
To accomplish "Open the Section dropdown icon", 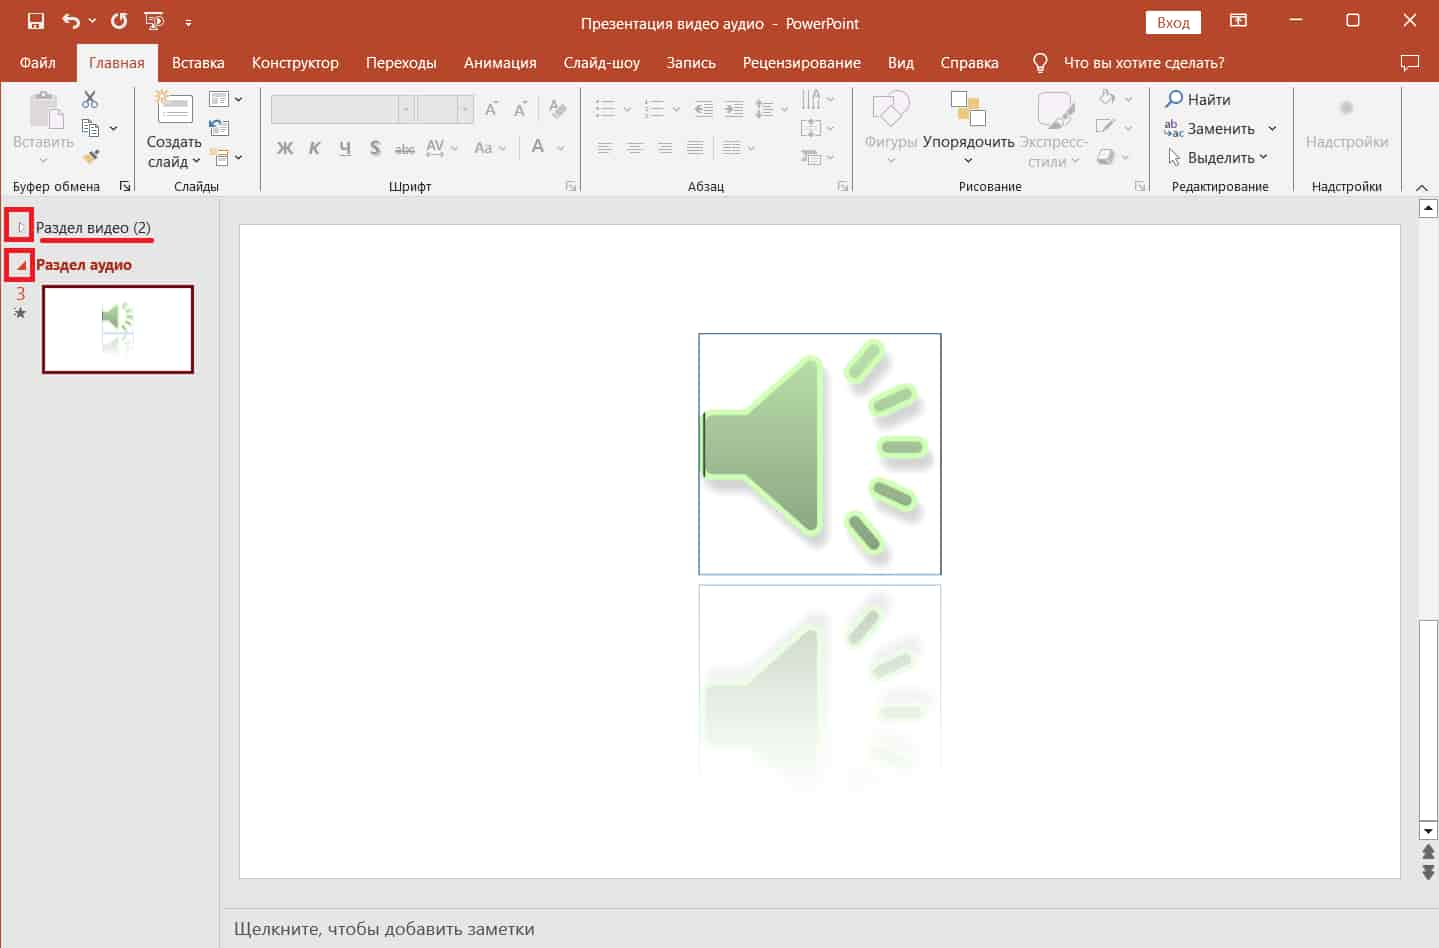I will tap(226, 157).
